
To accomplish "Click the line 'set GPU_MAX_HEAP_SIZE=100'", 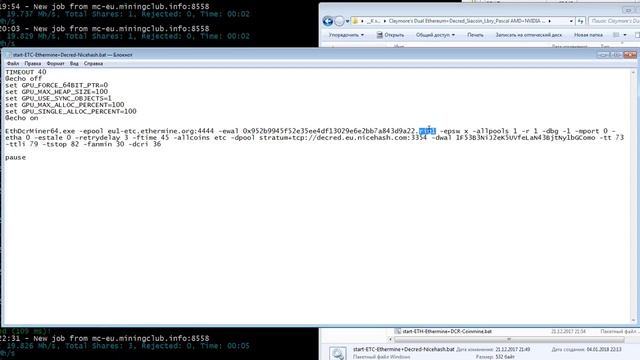I will click(x=57, y=92).
